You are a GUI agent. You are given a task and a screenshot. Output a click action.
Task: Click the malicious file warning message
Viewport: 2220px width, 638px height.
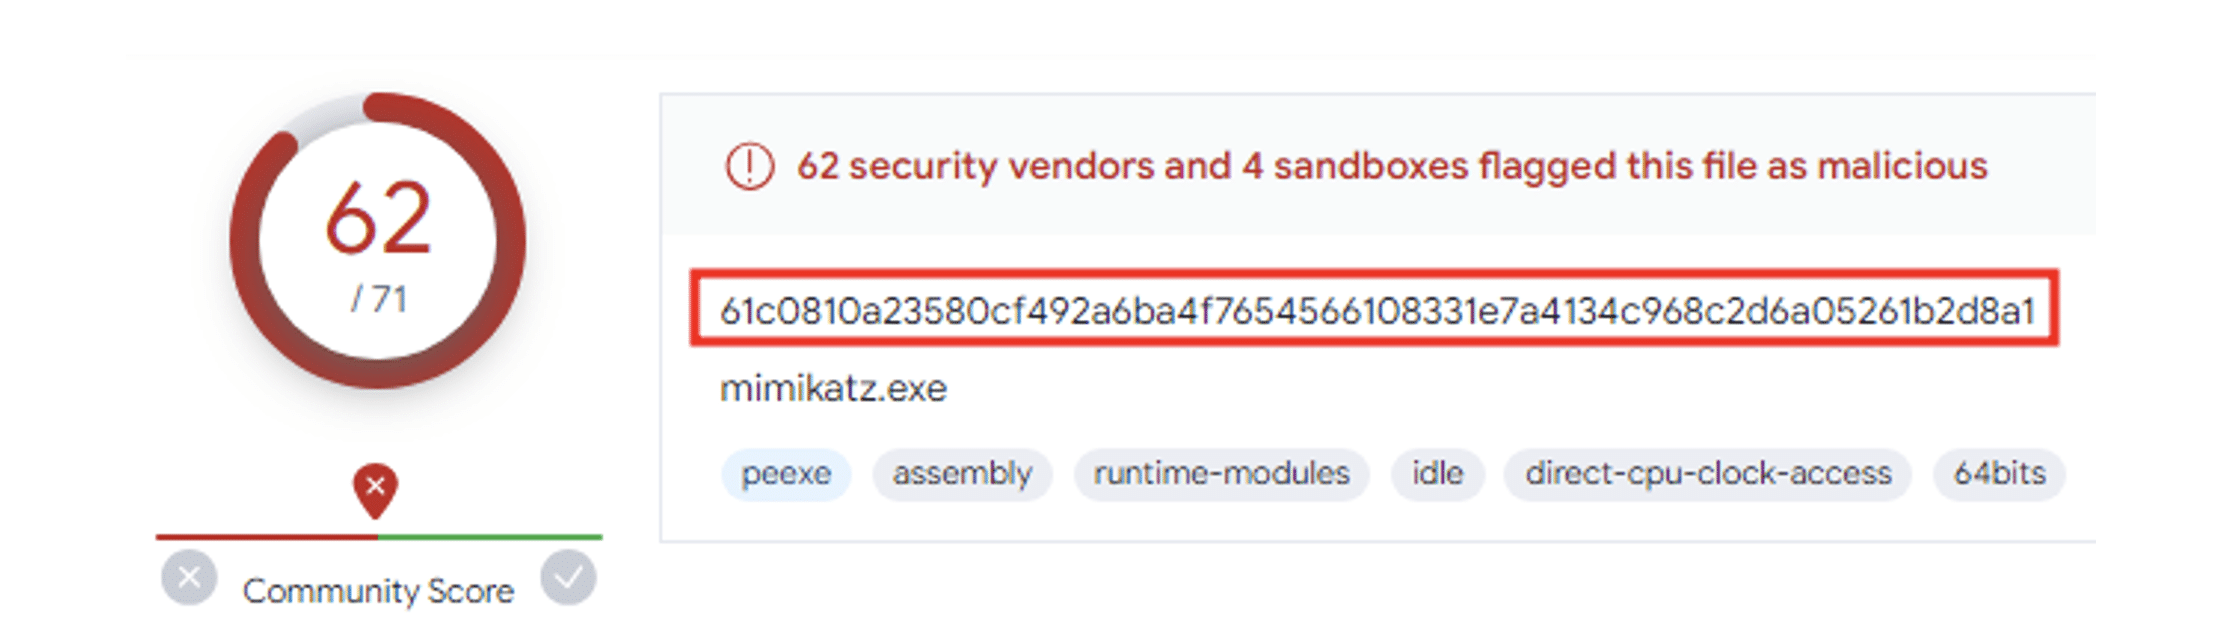point(1392,166)
